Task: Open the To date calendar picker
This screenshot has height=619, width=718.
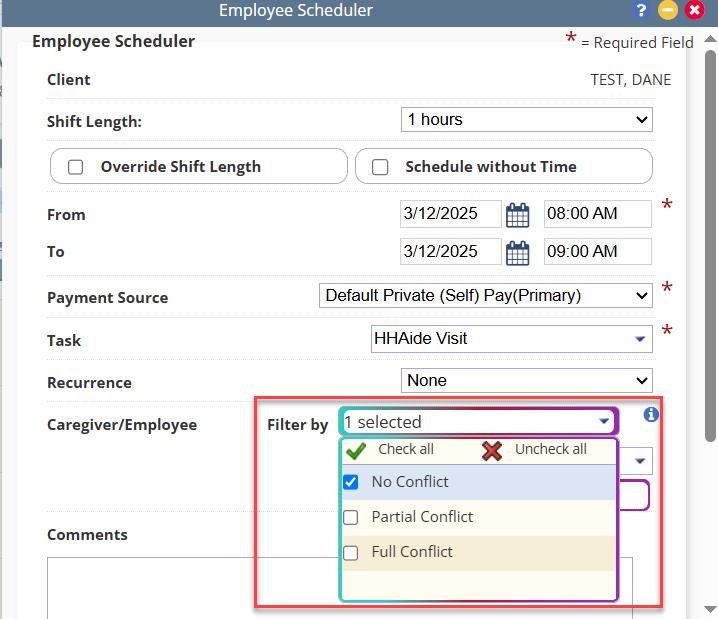Action: pyautogui.click(x=517, y=253)
